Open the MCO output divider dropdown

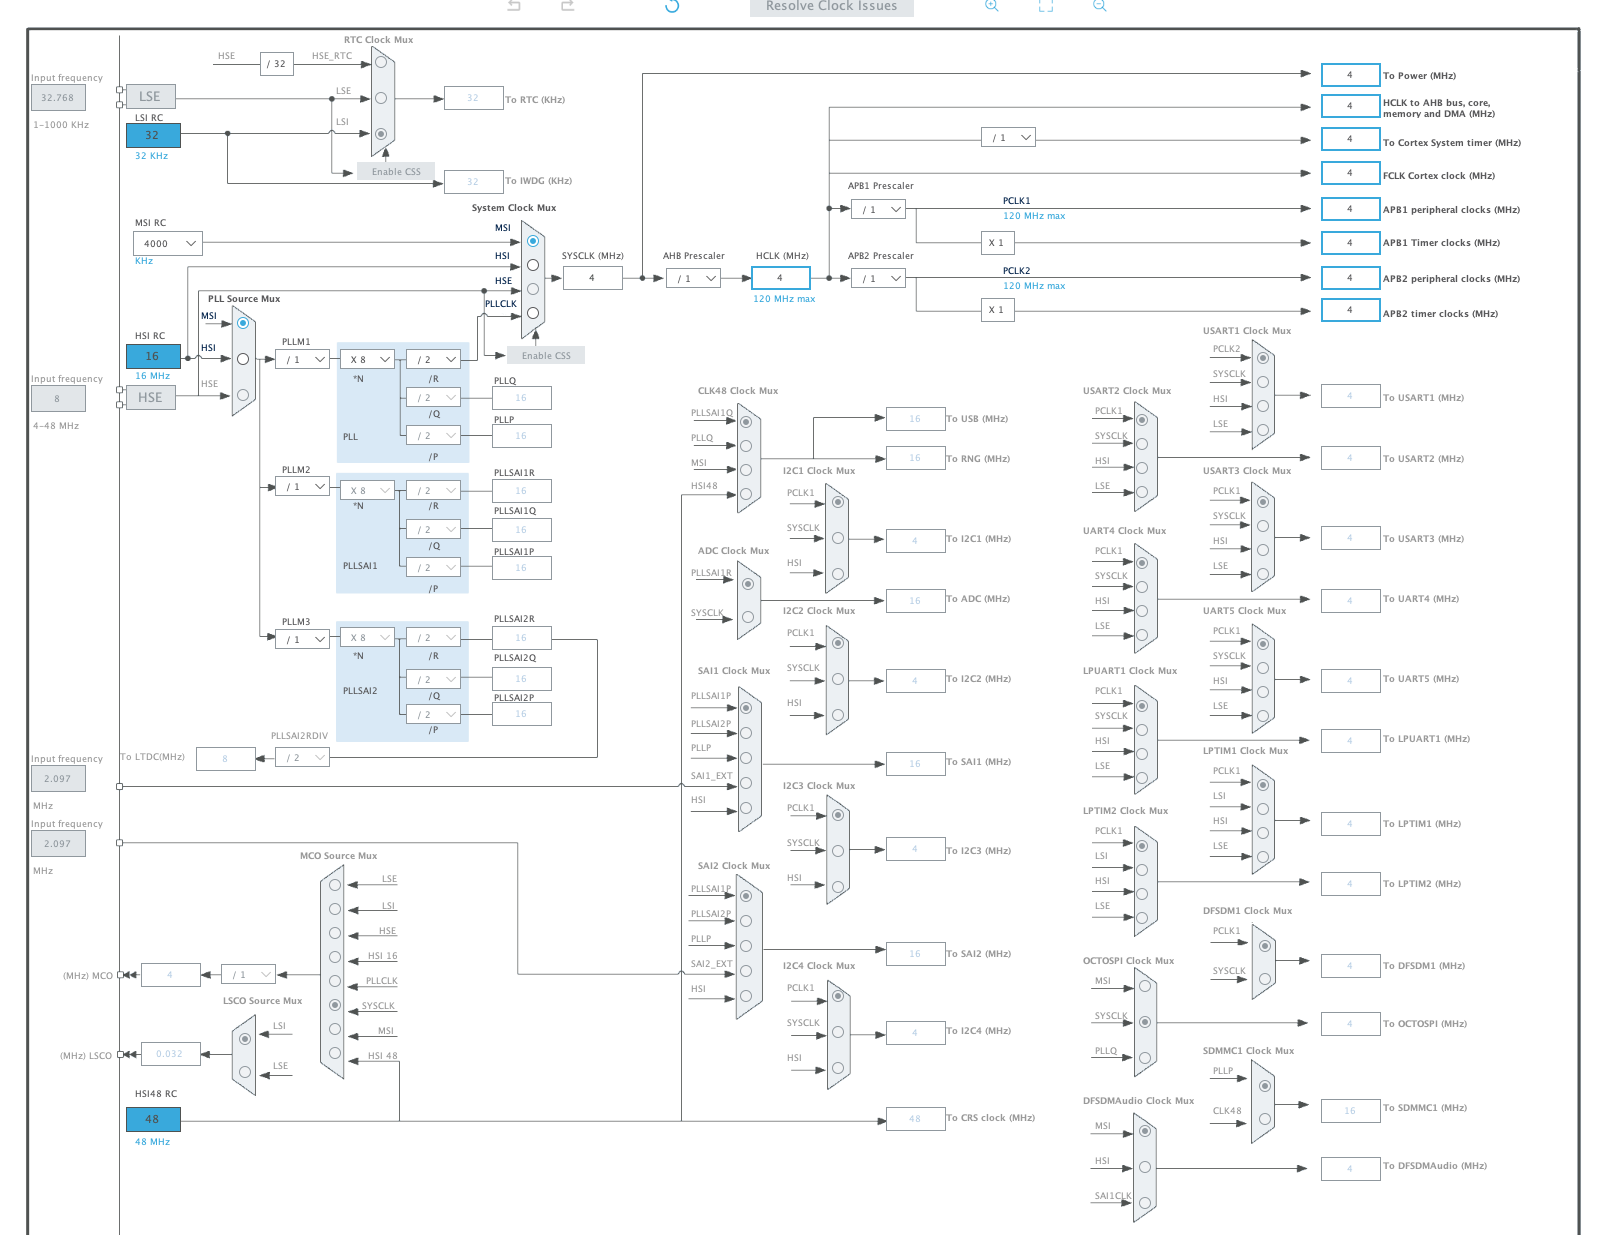(x=248, y=974)
